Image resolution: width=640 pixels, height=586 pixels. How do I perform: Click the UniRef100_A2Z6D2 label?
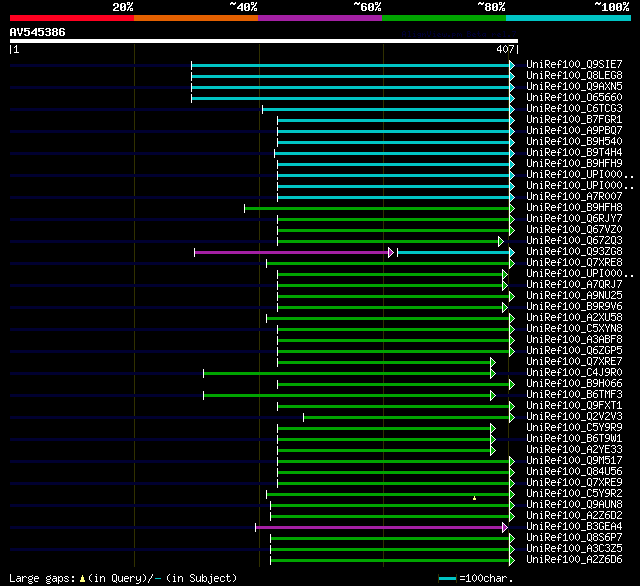coord(574,516)
